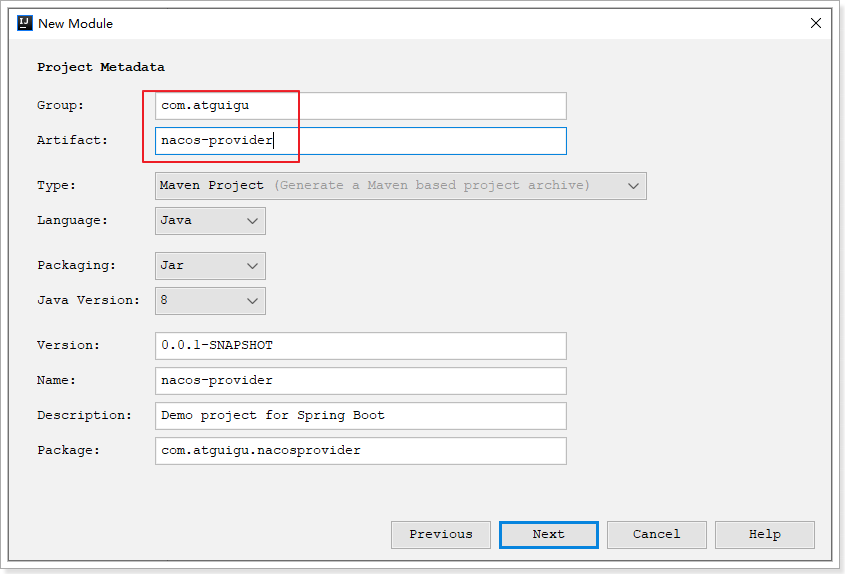Image resolution: width=845 pixels, height=574 pixels.
Task: Cancel the module creation
Action: [x=656, y=535]
